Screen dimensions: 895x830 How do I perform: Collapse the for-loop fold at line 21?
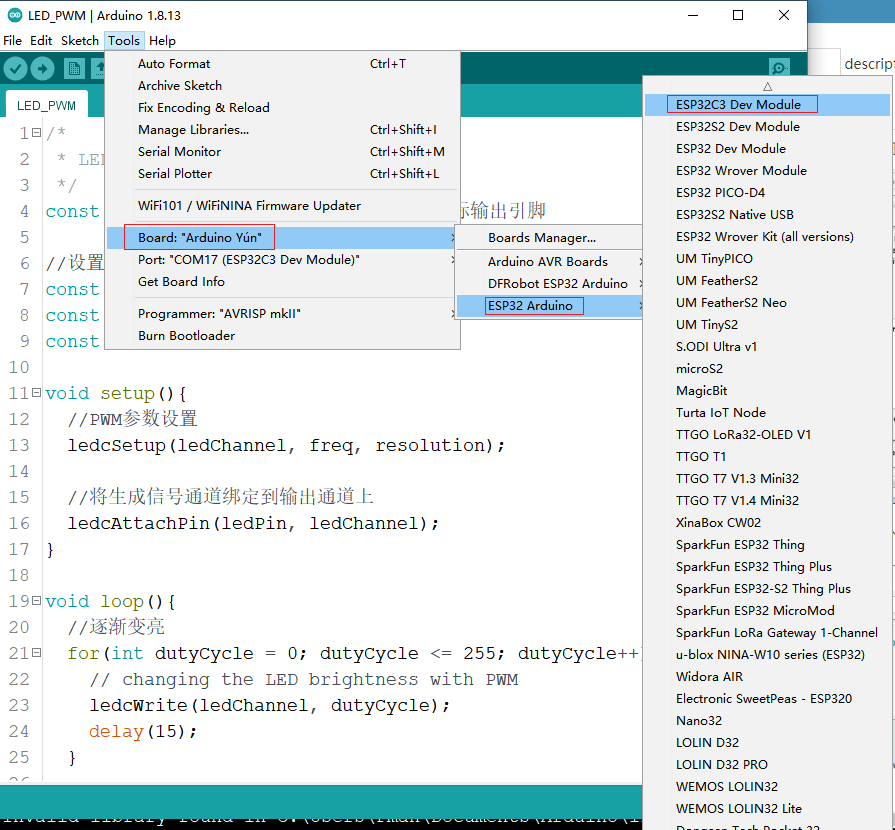tap(37, 652)
